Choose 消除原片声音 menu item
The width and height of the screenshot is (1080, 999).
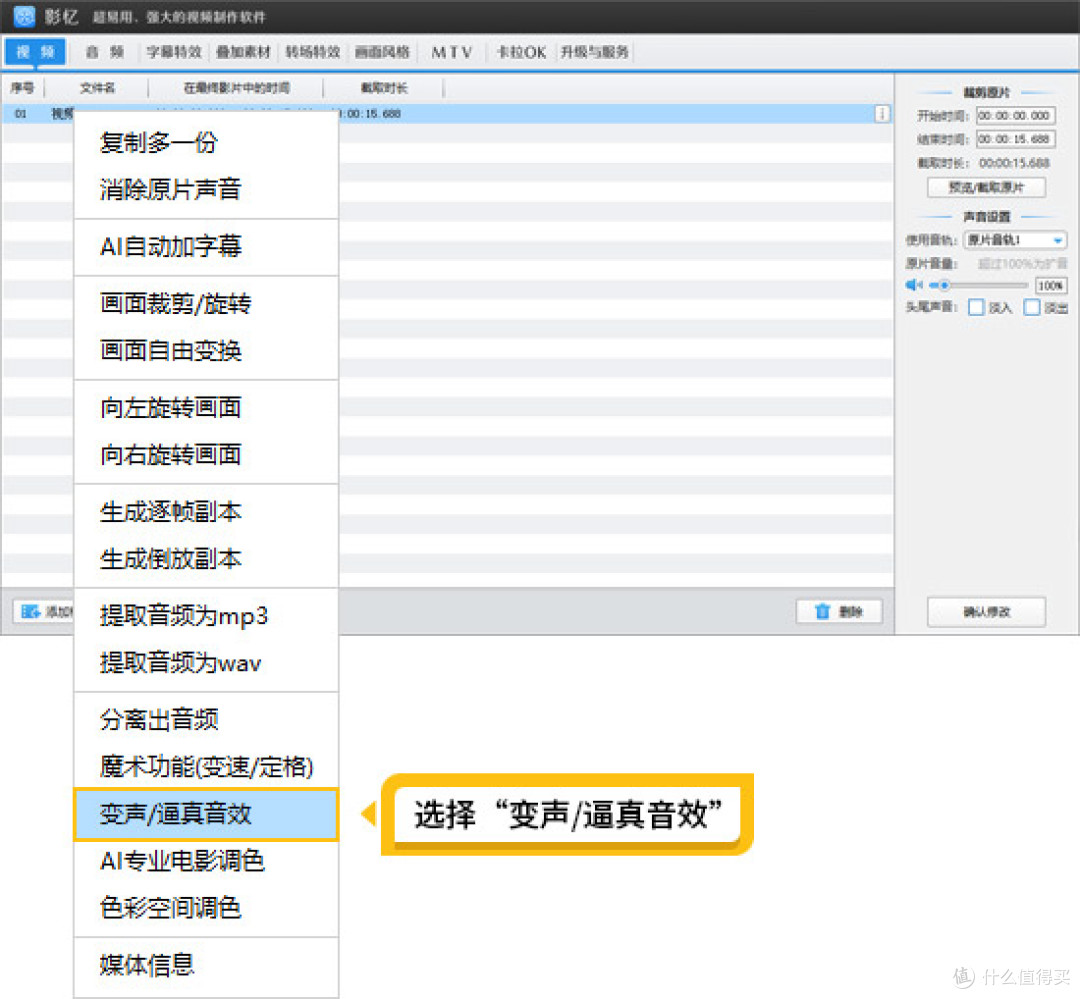206,189
